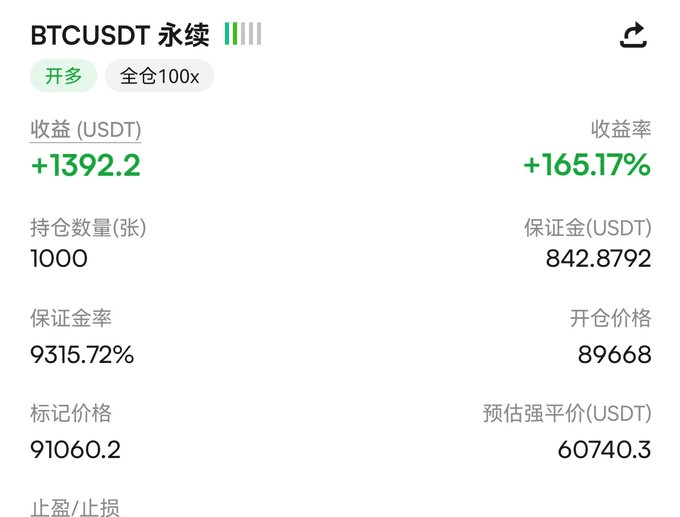Select the 1000 position size value

[x=59, y=259]
